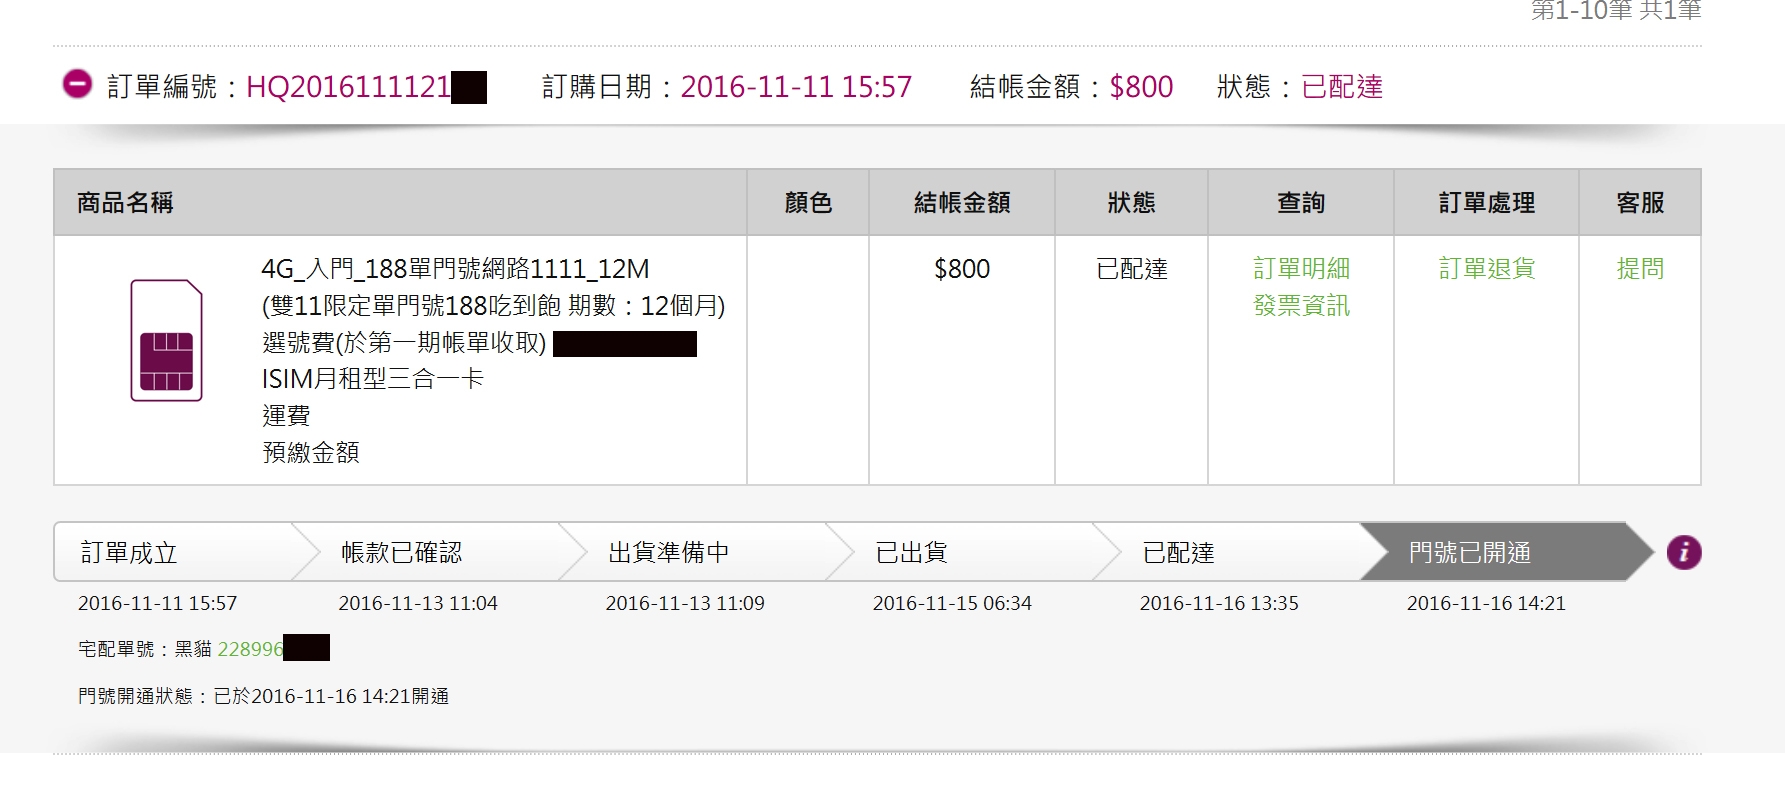The image size is (1785, 803).
Task: Click the product name 4G_入門_188單門號網路1111_12M
Action: pos(455,269)
